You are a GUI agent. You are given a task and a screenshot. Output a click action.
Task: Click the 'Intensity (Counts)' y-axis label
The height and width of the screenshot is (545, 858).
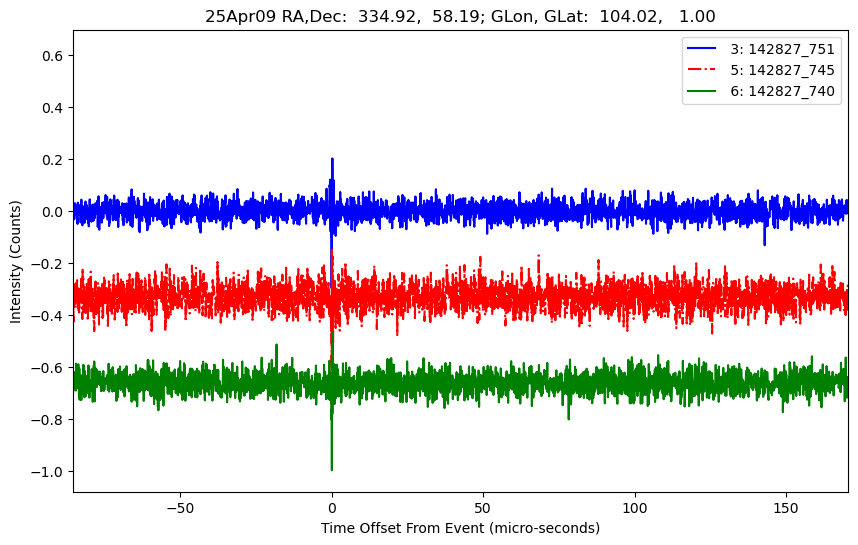pyautogui.click(x=15, y=262)
